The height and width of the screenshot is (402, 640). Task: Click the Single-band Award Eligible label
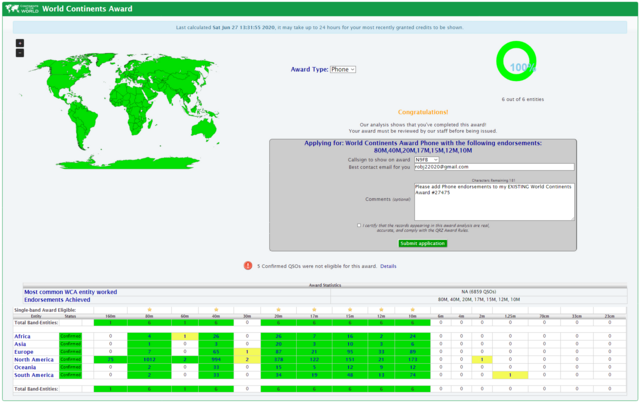[45, 310]
